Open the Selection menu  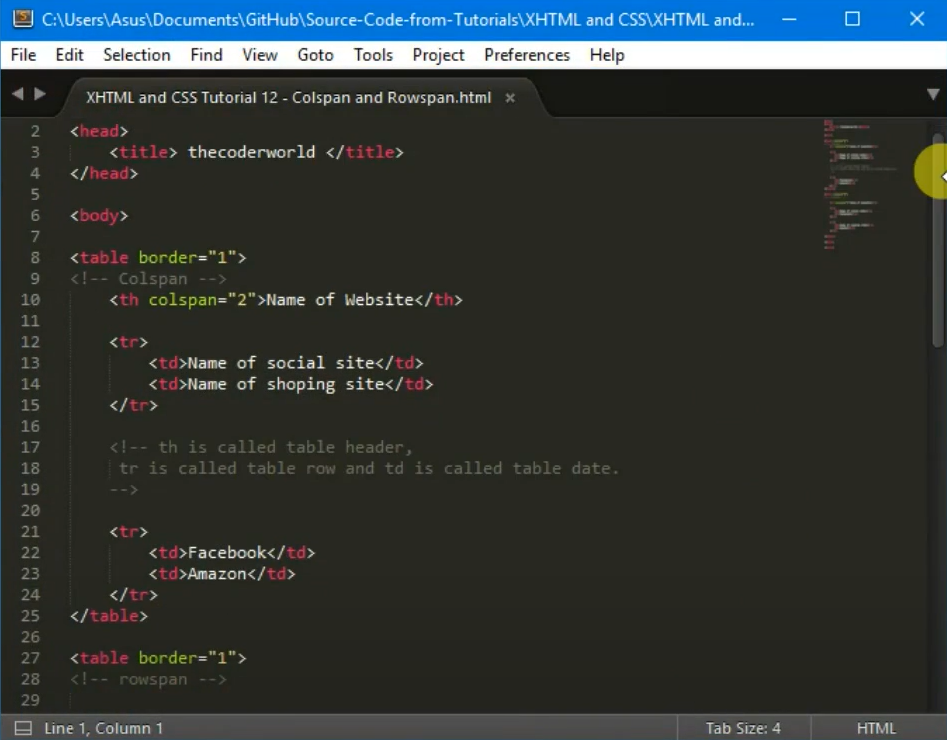(136, 55)
